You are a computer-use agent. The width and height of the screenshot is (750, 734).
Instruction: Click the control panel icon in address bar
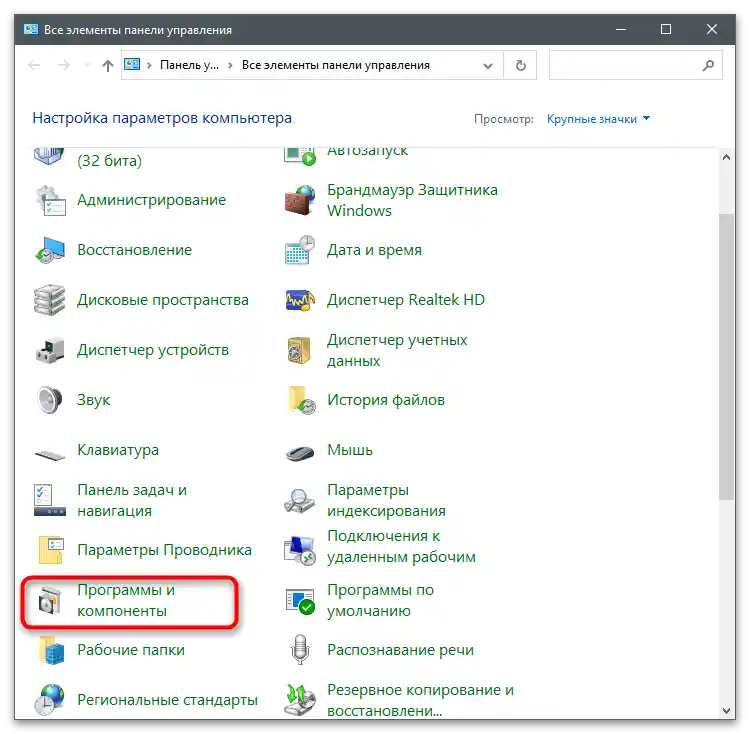click(132, 65)
